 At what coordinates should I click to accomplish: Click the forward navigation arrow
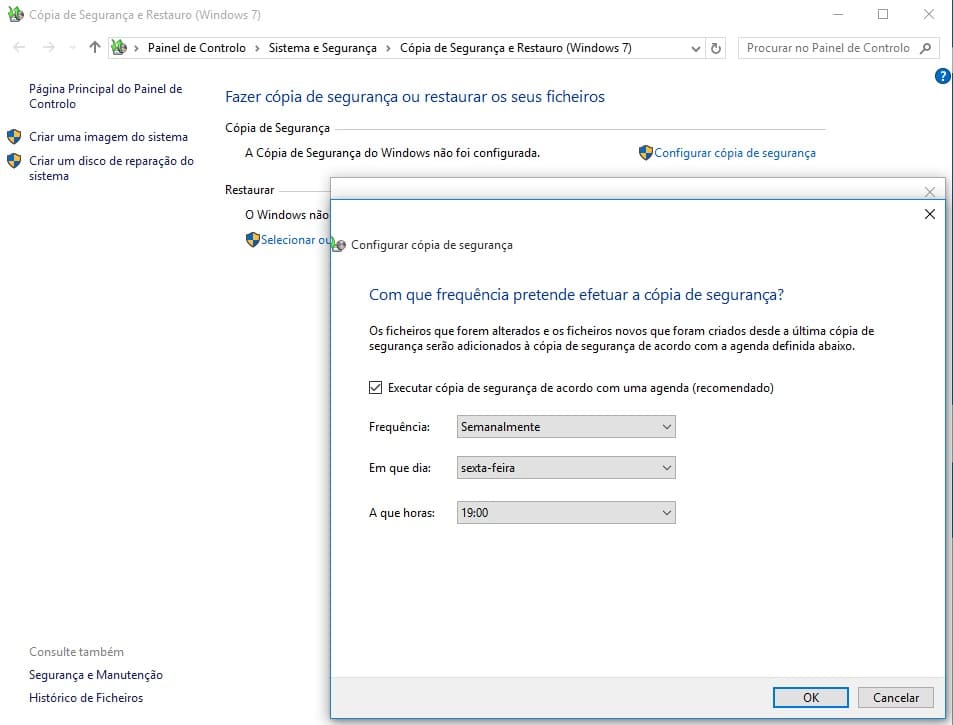click(49, 47)
